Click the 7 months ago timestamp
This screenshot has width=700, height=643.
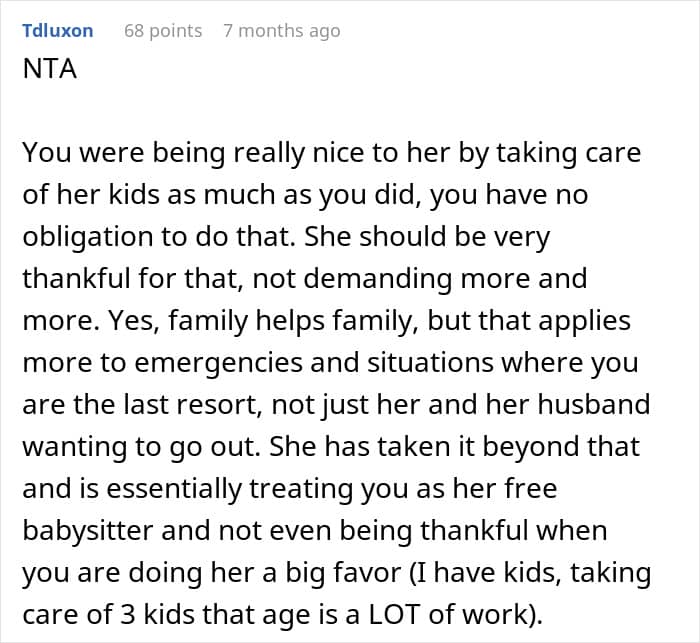(282, 31)
